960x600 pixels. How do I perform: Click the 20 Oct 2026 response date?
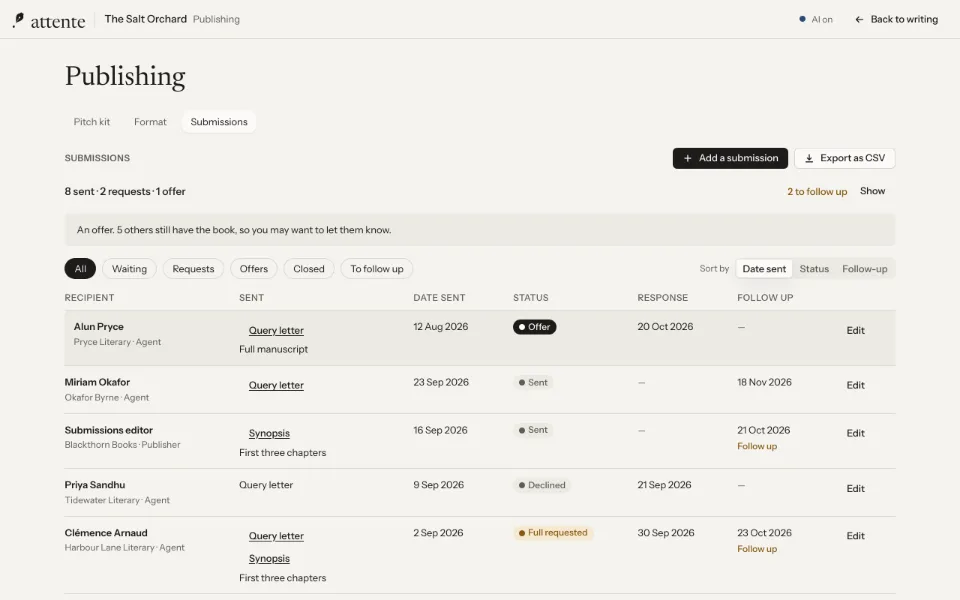pyautogui.click(x=665, y=327)
